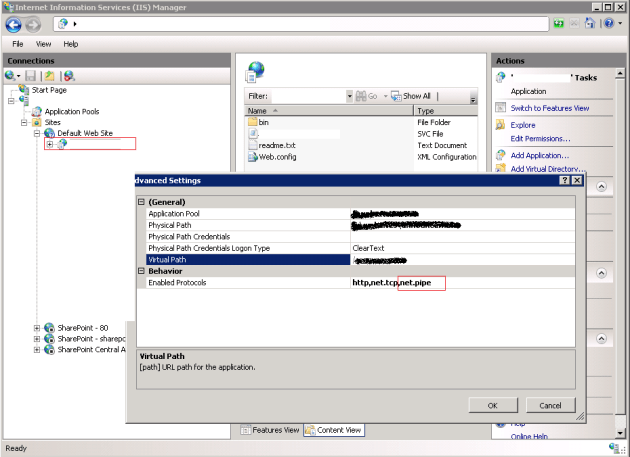Select the Sites folder node

click(x=53, y=122)
